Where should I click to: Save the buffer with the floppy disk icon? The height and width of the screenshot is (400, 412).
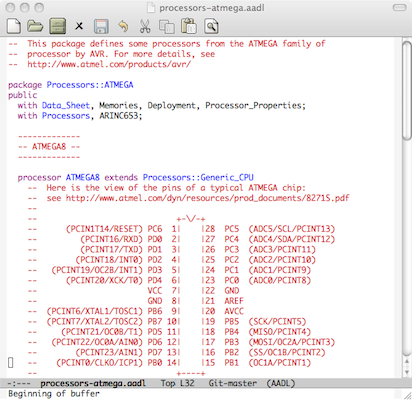click(101, 26)
